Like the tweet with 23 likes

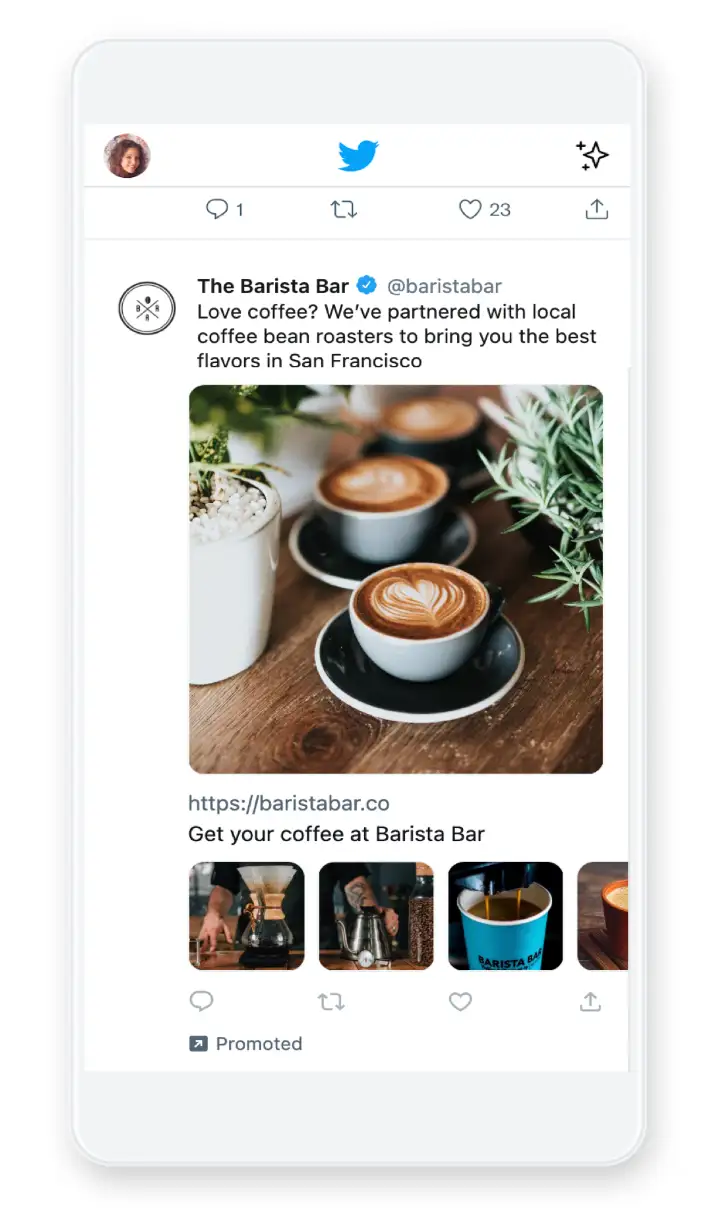click(484, 209)
